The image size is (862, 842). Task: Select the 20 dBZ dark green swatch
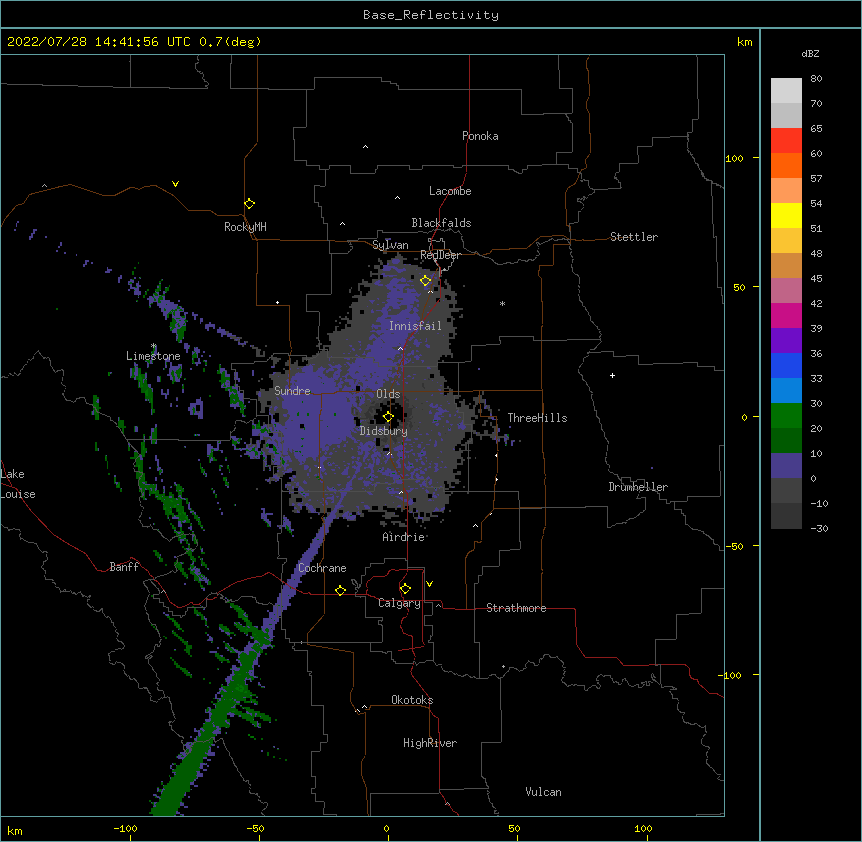[x=786, y=440]
